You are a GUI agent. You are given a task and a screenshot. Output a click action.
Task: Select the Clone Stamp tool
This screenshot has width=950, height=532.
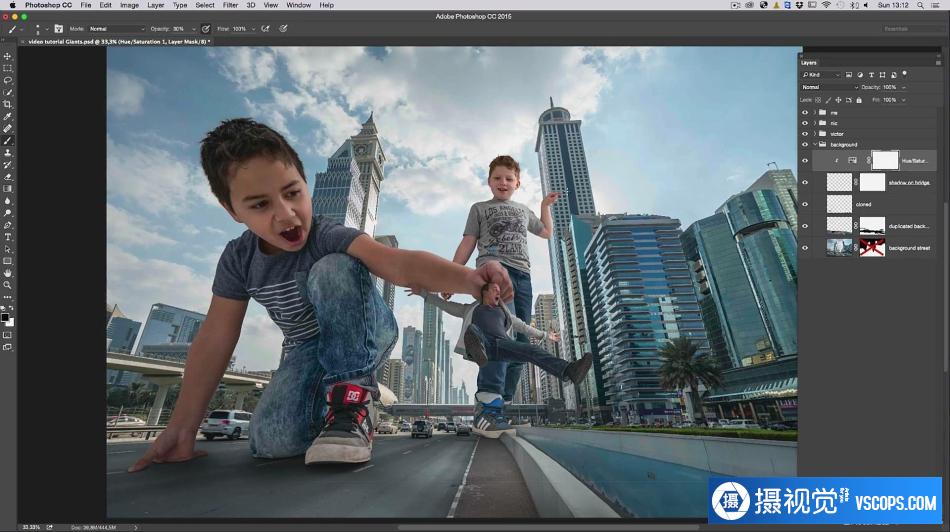point(7,153)
